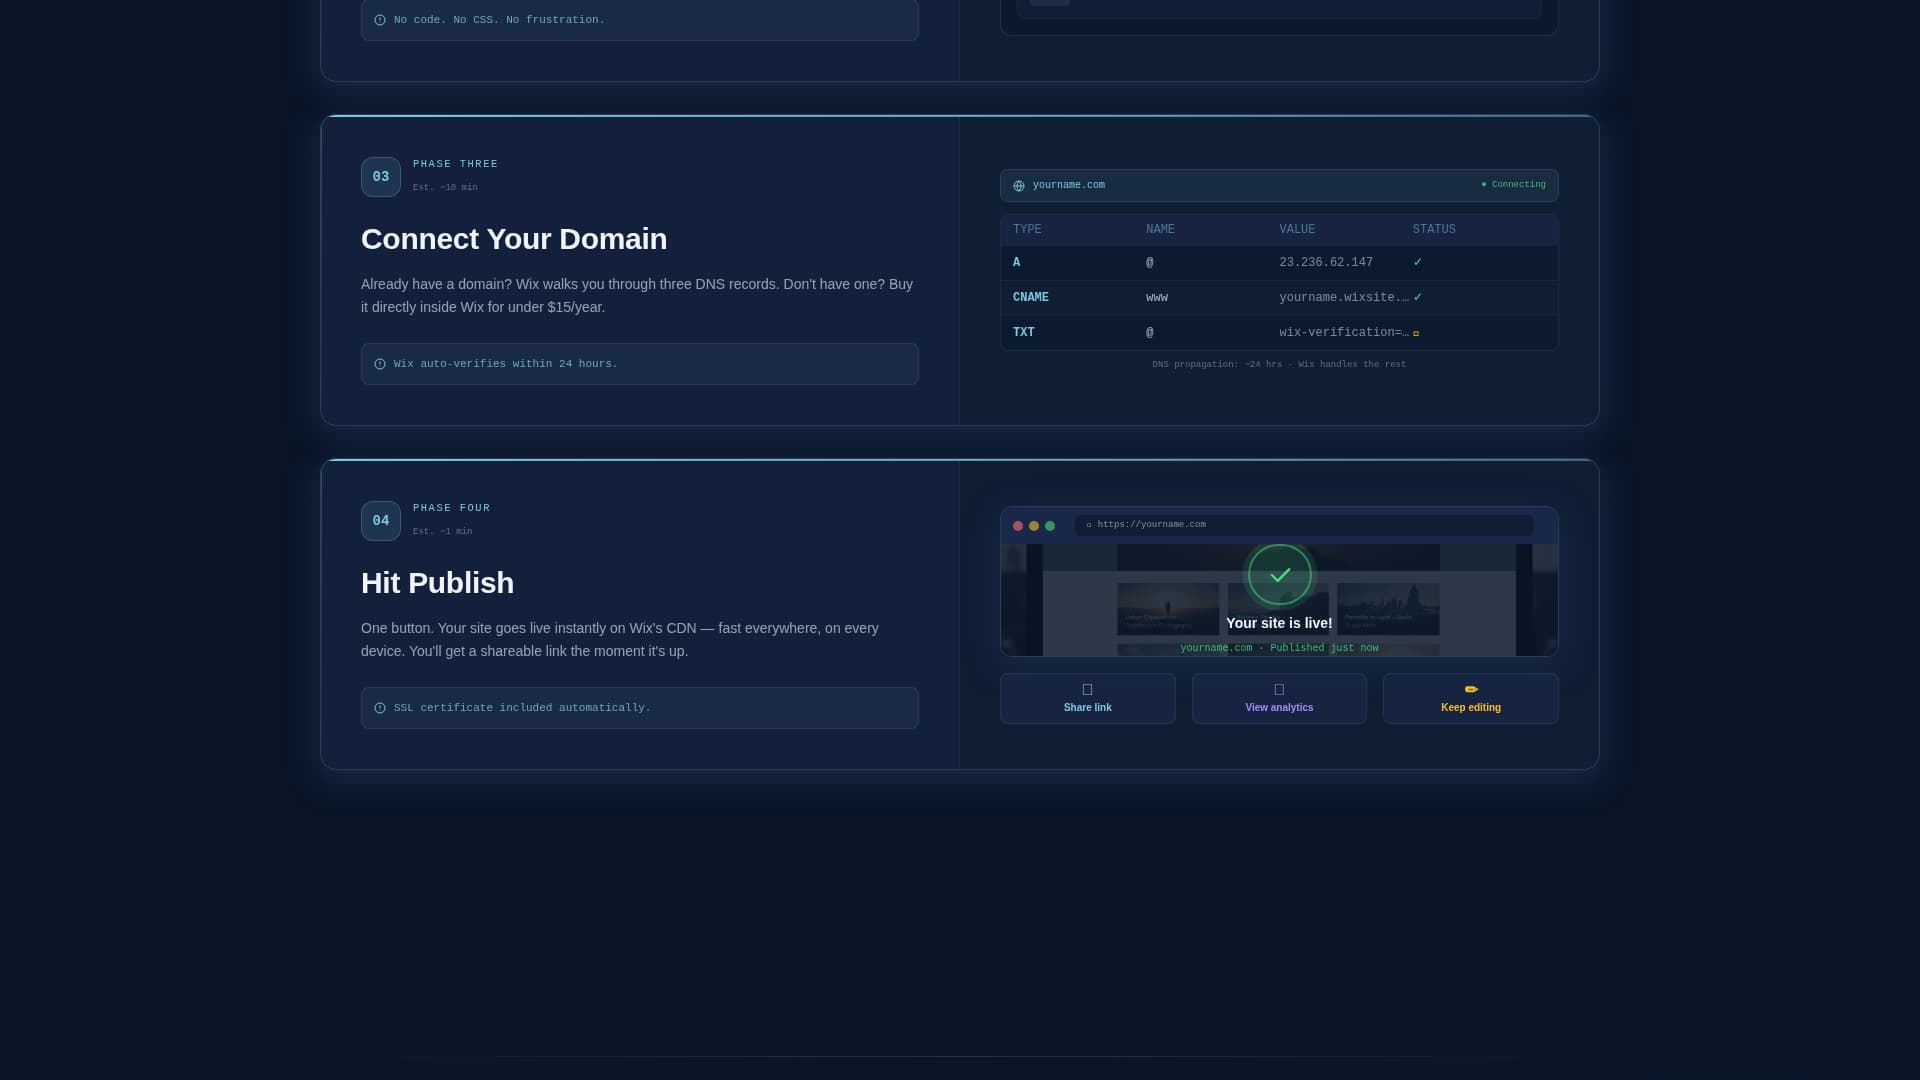This screenshot has height=1080, width=1920.
Task: Click the pen icon above "Keep editing"
Action: [x=1470, y=689]
